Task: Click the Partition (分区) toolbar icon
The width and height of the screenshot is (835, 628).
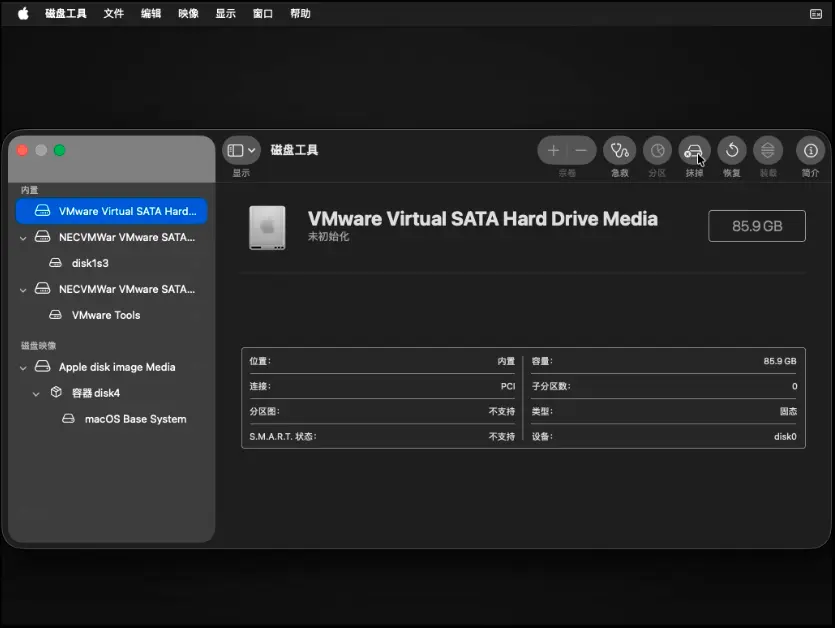Action: click(657, 151)
